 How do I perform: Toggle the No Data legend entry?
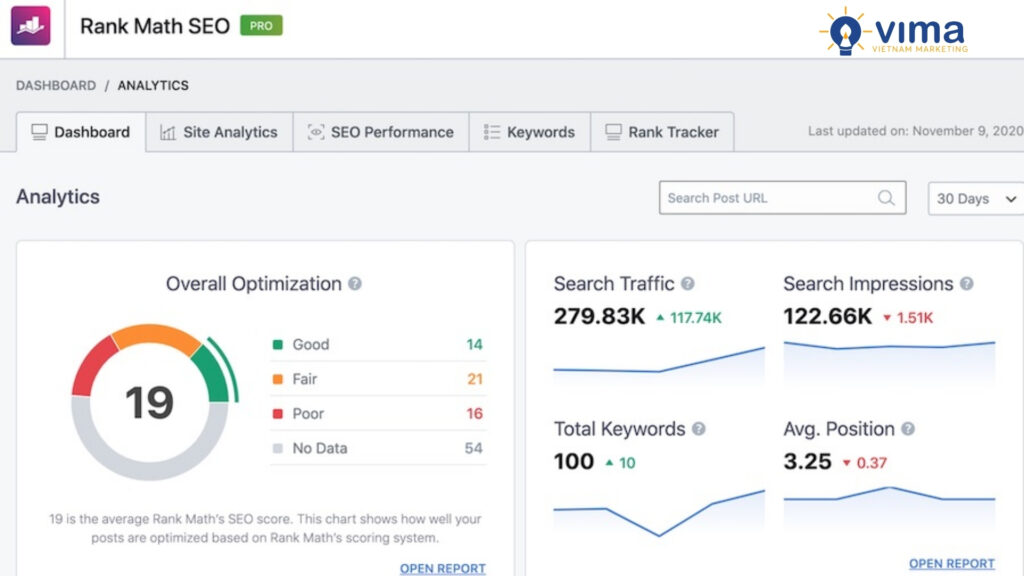[319, 448]
